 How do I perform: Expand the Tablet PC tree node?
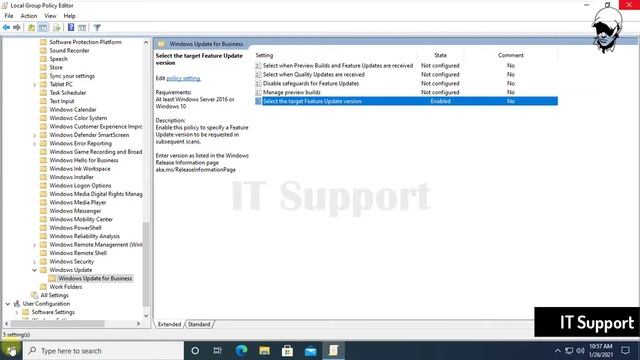[x=34, y=84]
